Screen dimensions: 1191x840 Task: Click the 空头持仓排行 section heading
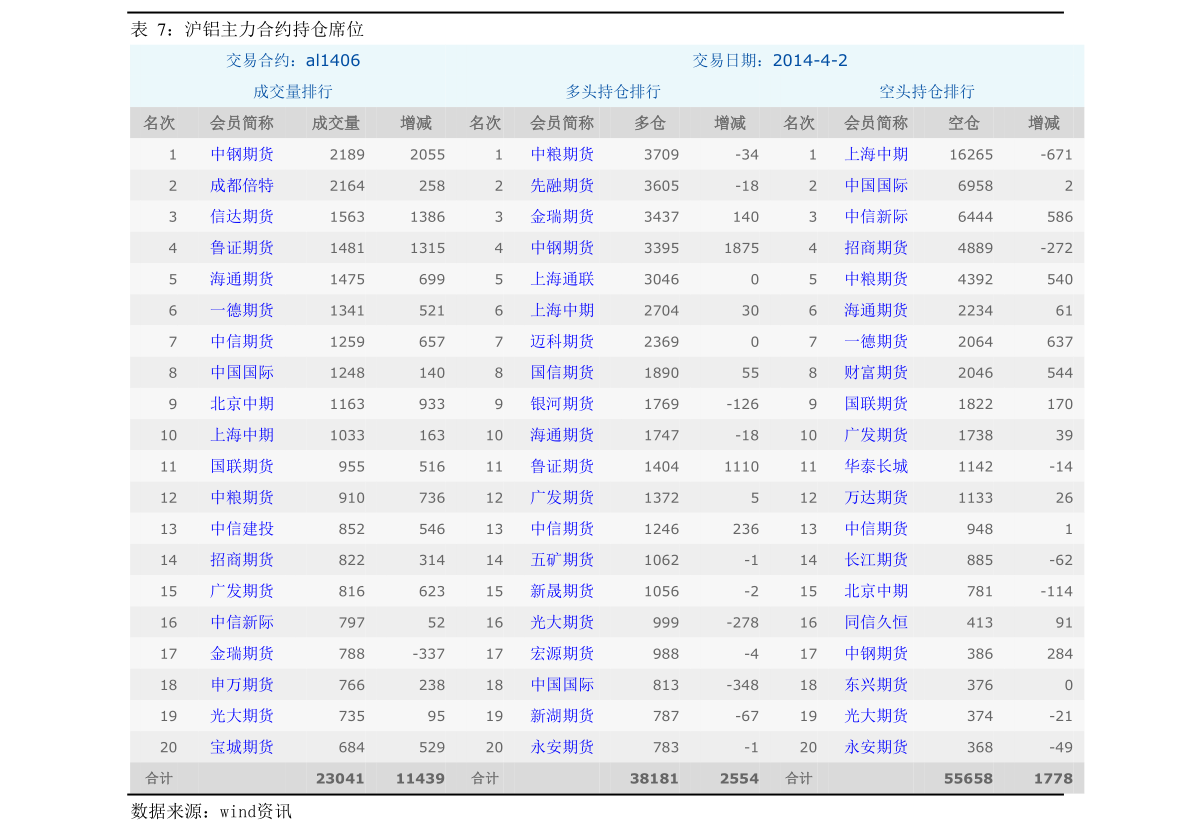(x=927, y=91)
